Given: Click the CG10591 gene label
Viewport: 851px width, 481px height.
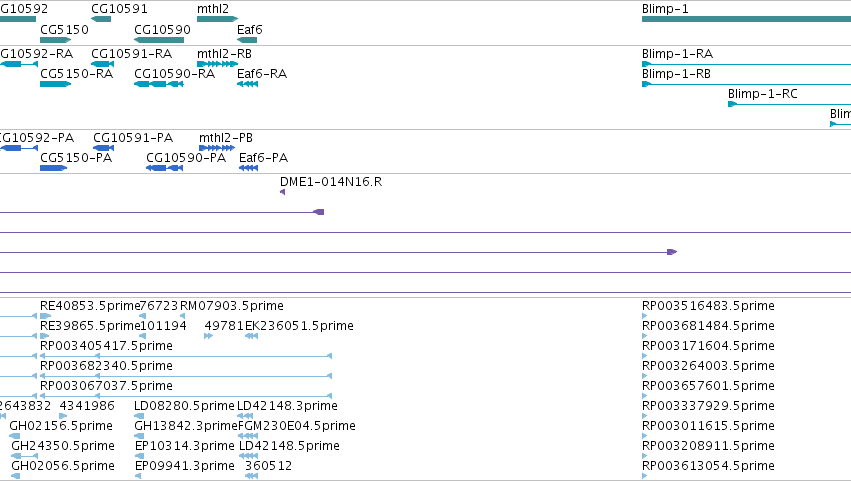Looking at the screenshot, I should (119, 9).
